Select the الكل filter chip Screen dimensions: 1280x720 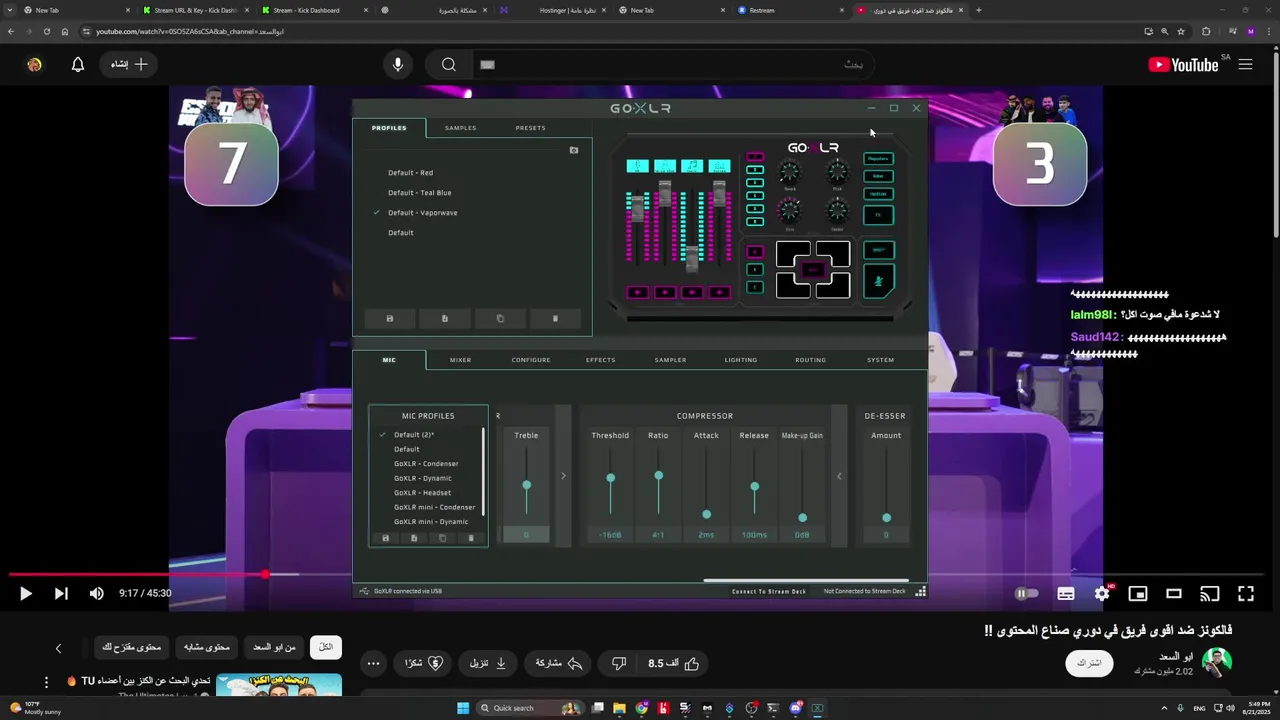(x=326, y=647)
